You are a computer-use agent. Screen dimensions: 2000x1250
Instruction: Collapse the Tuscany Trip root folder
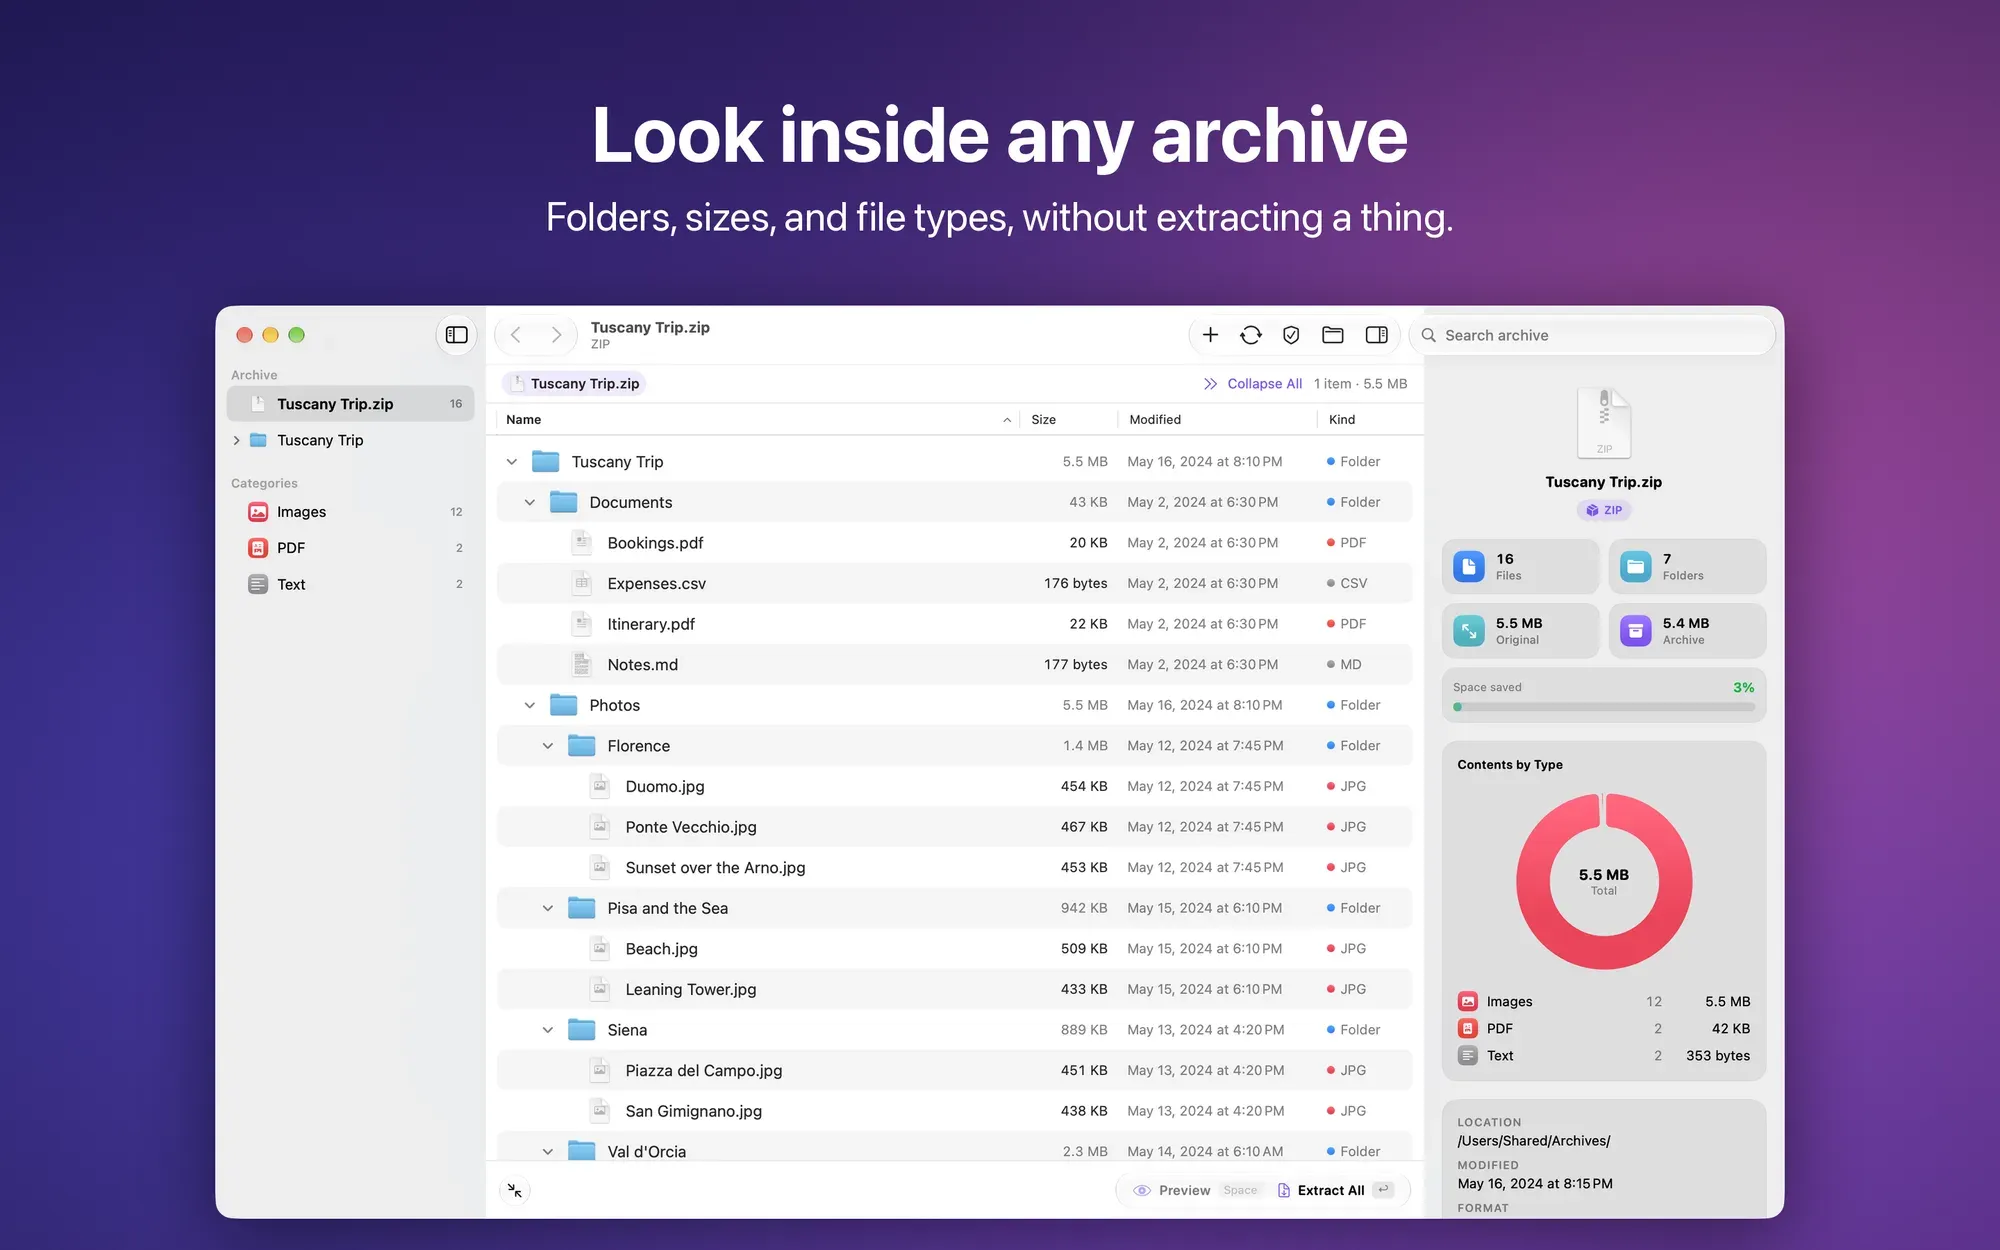pos(512,462)
